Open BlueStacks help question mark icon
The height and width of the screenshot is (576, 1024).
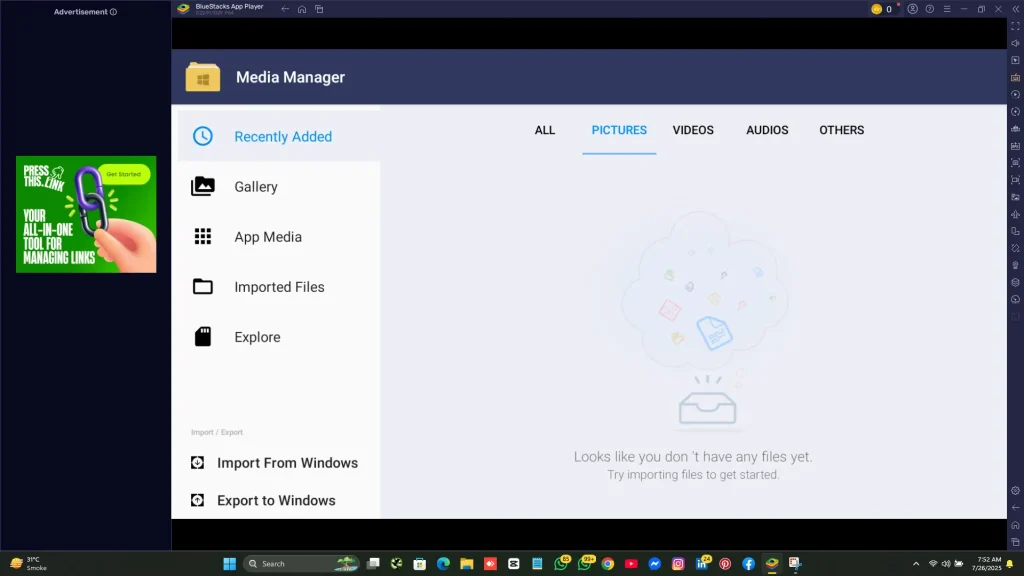(929, 9)
